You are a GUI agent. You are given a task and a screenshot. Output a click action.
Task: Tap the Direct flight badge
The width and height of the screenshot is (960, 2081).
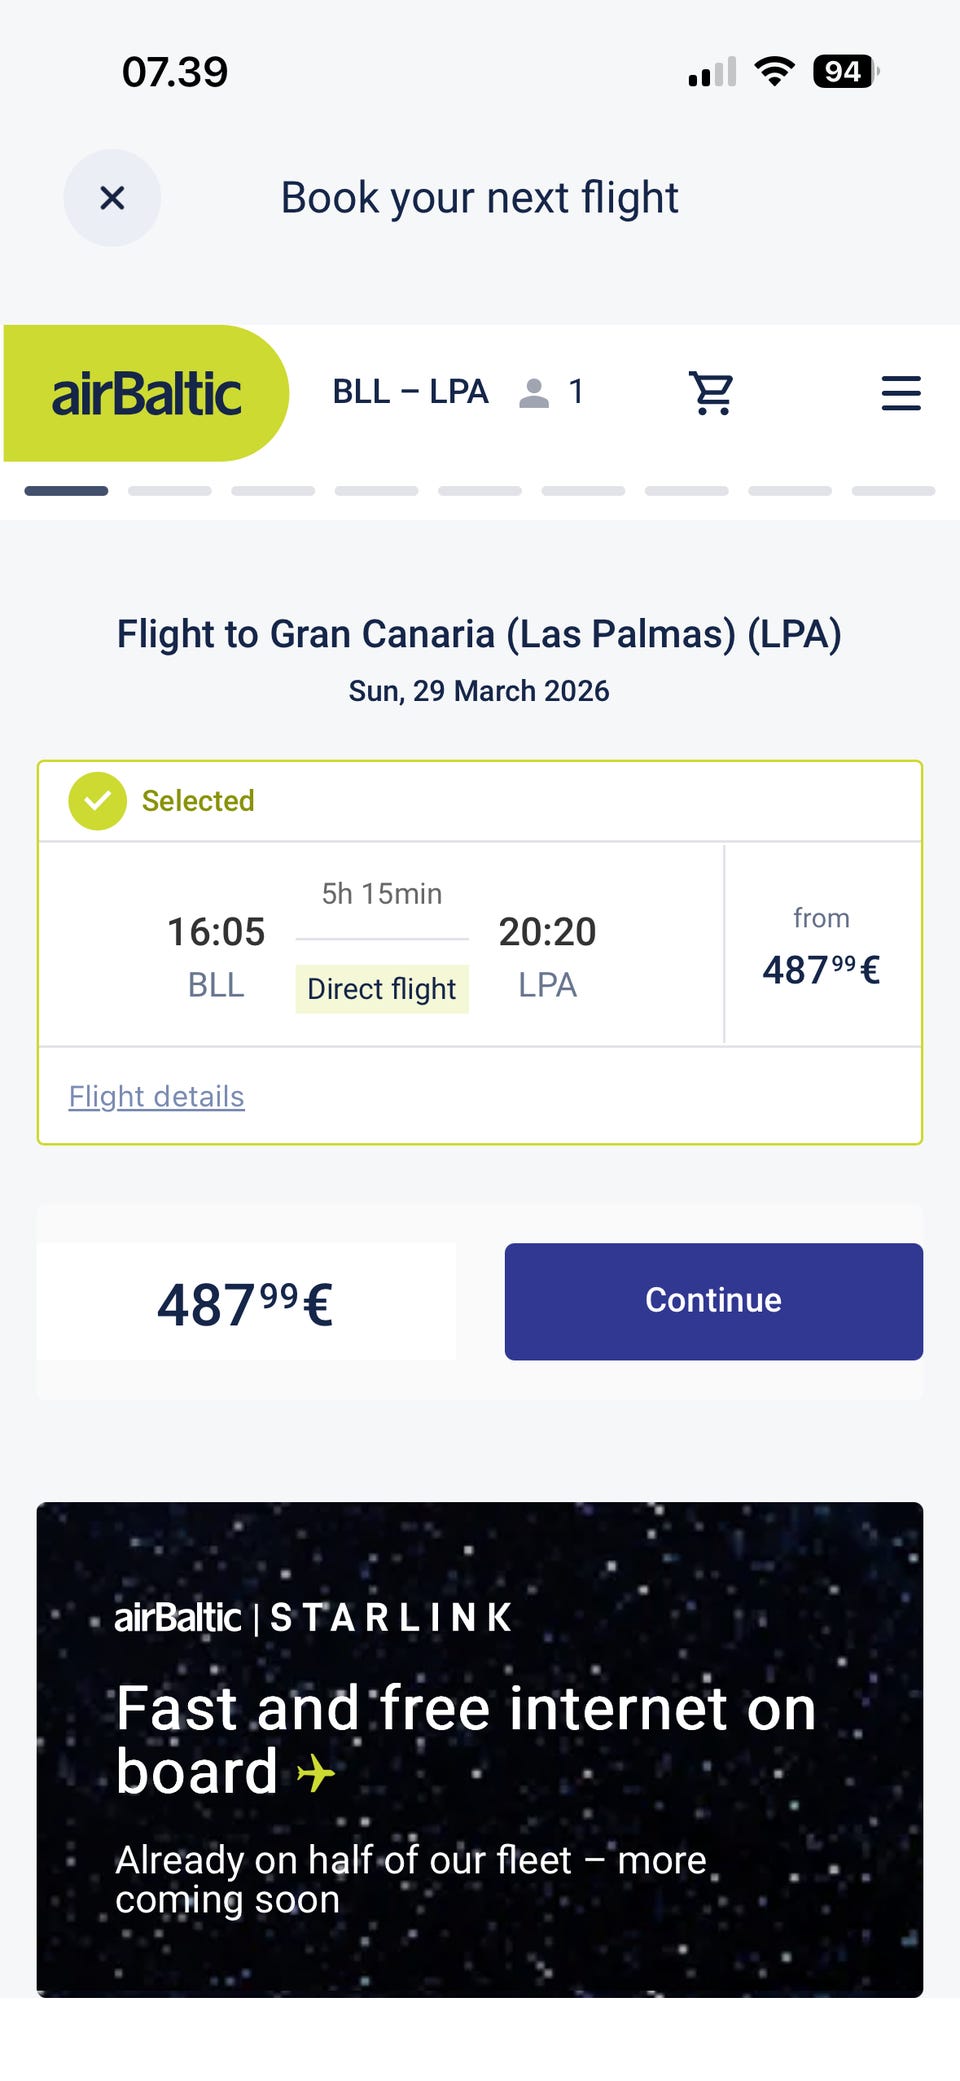tap(382, 989)
